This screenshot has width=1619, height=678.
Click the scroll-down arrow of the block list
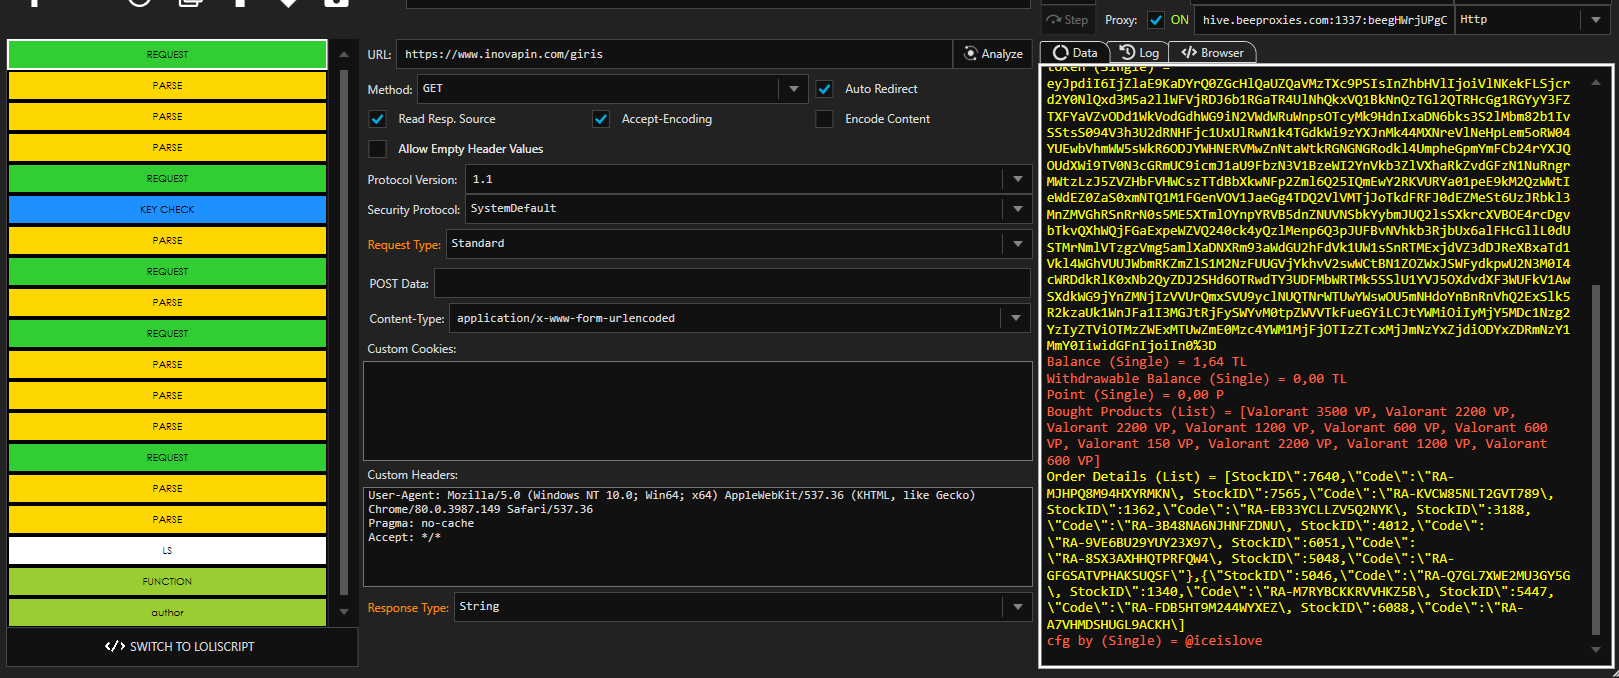[x=344, y=611]
